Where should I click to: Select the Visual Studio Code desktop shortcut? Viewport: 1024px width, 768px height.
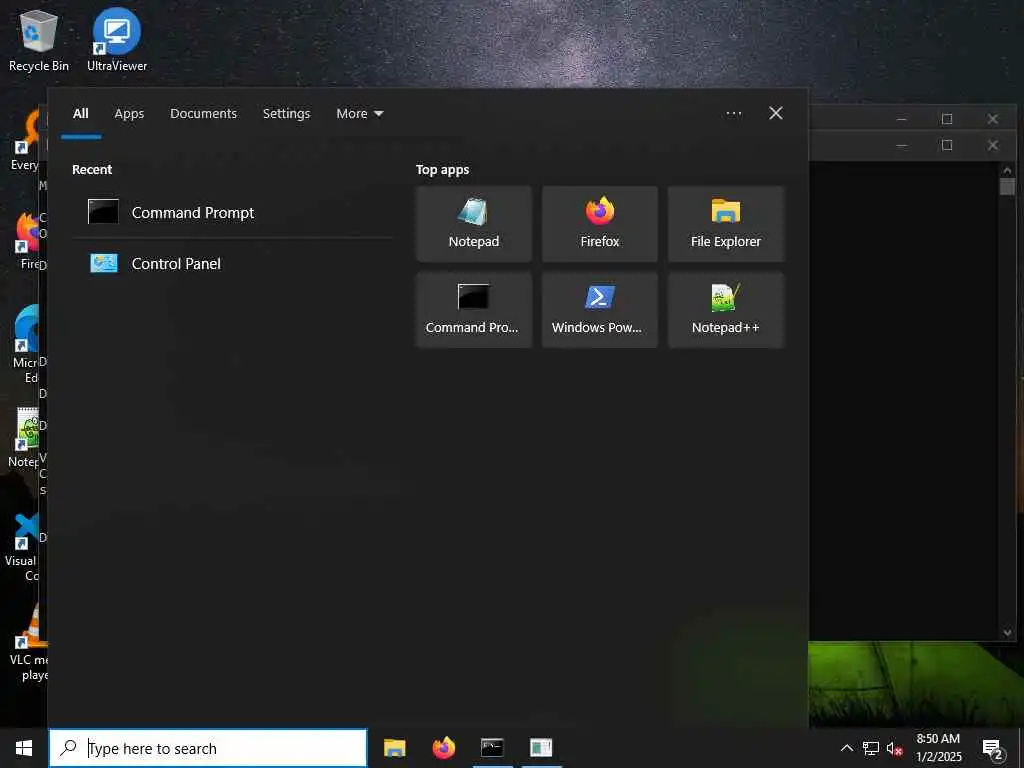click(x=24, y=547)
